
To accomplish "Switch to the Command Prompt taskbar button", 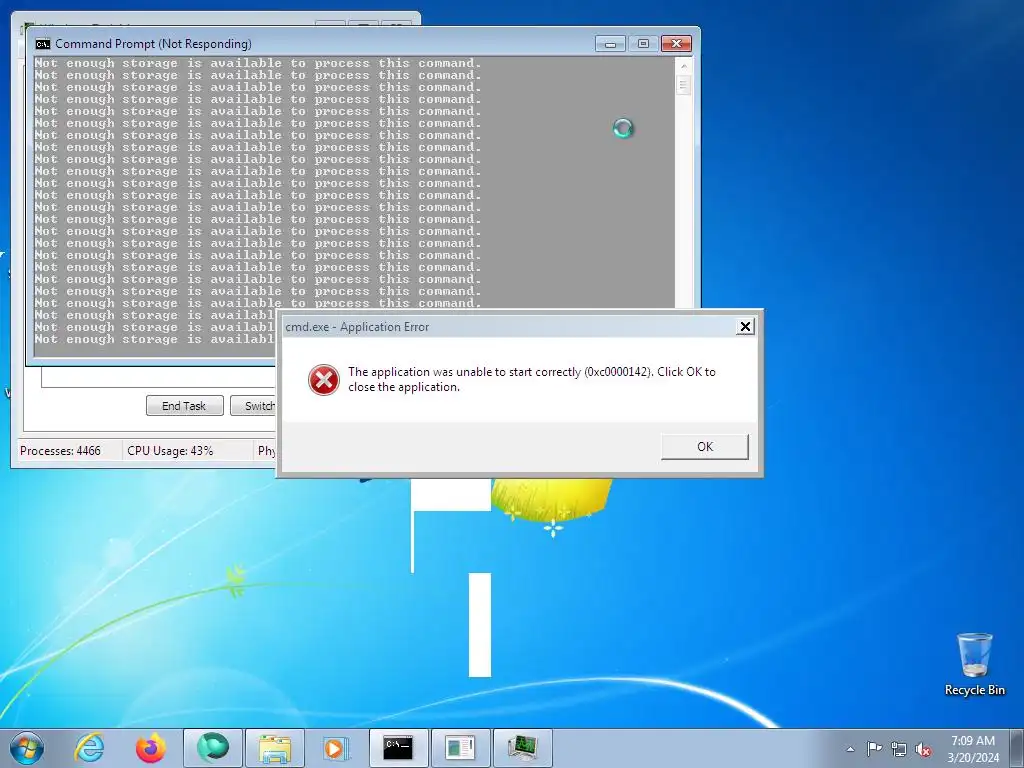I will 398,748.
